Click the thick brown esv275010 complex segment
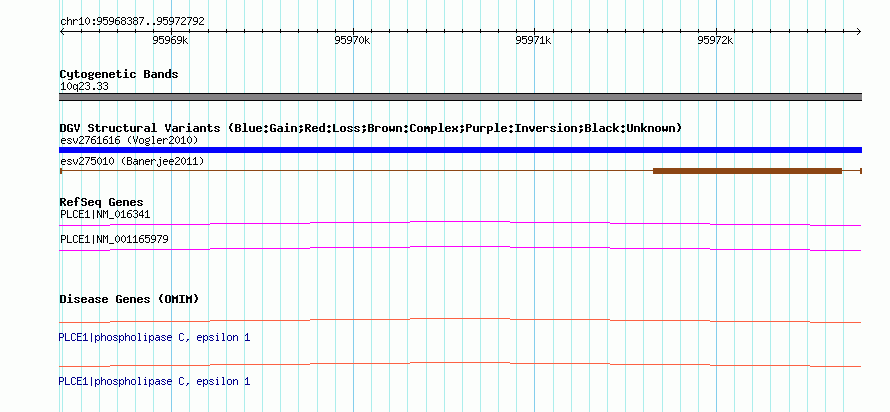 (748, 171)
